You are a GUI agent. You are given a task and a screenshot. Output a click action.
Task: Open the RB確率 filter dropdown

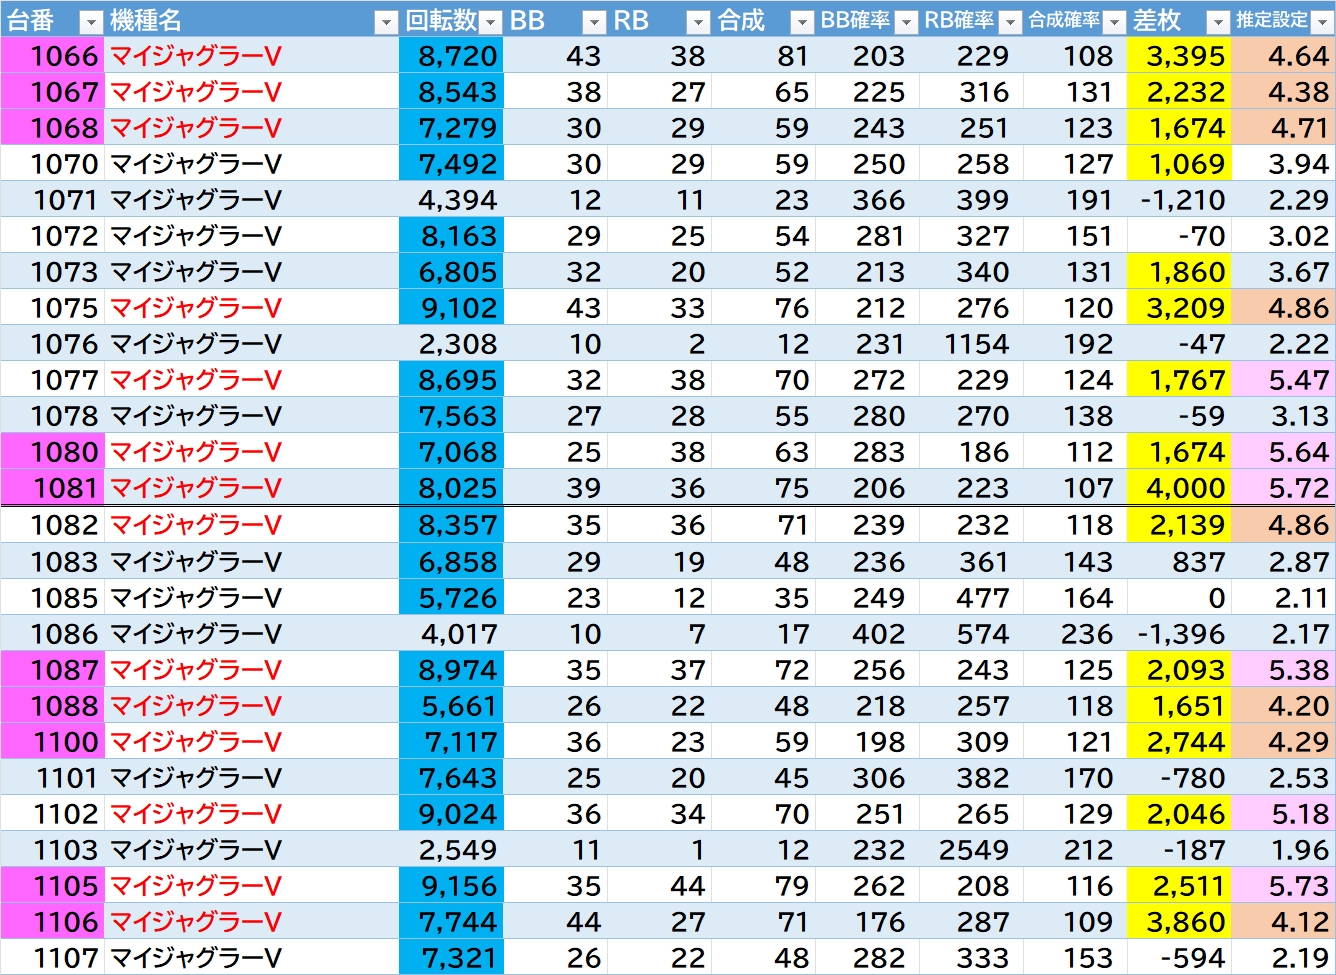point(1010,22)
